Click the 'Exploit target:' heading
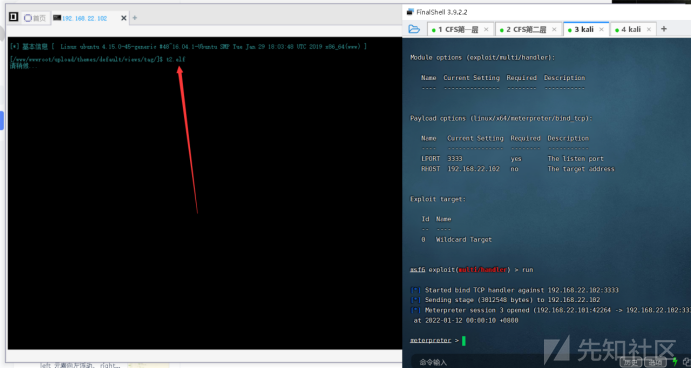Image resolution: width=692 pixels, height=368 pixels. pyautogui.click(x=437, y=199)
